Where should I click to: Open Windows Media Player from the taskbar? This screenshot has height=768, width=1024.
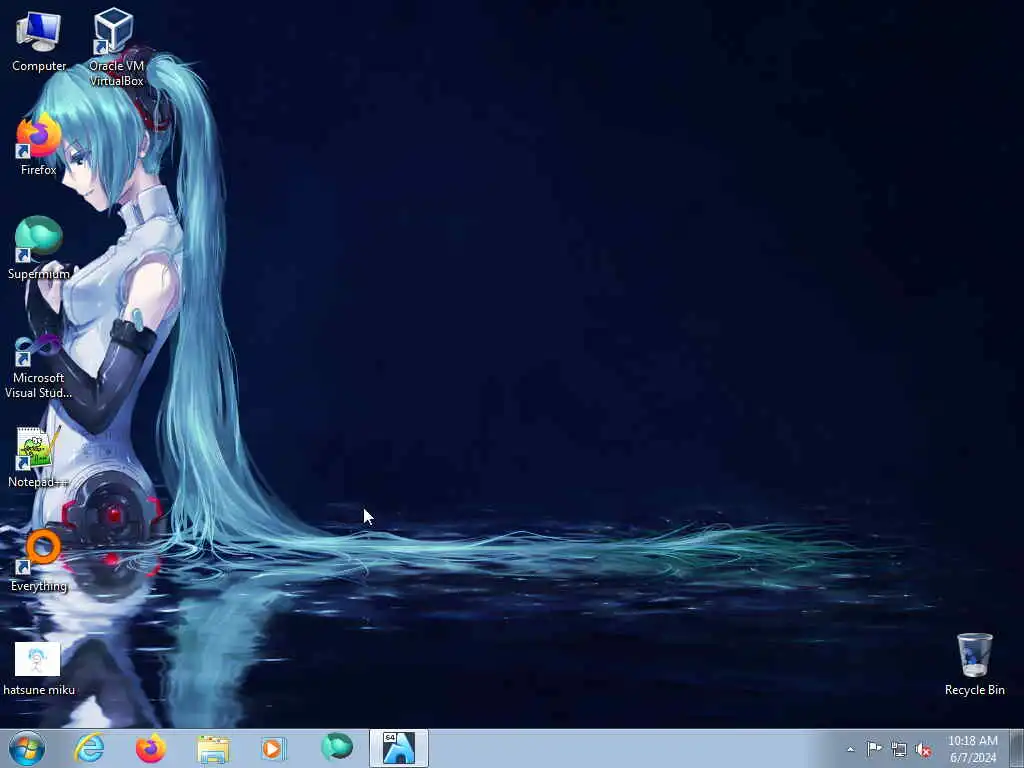pyautogui.click(x=274, y=748)
